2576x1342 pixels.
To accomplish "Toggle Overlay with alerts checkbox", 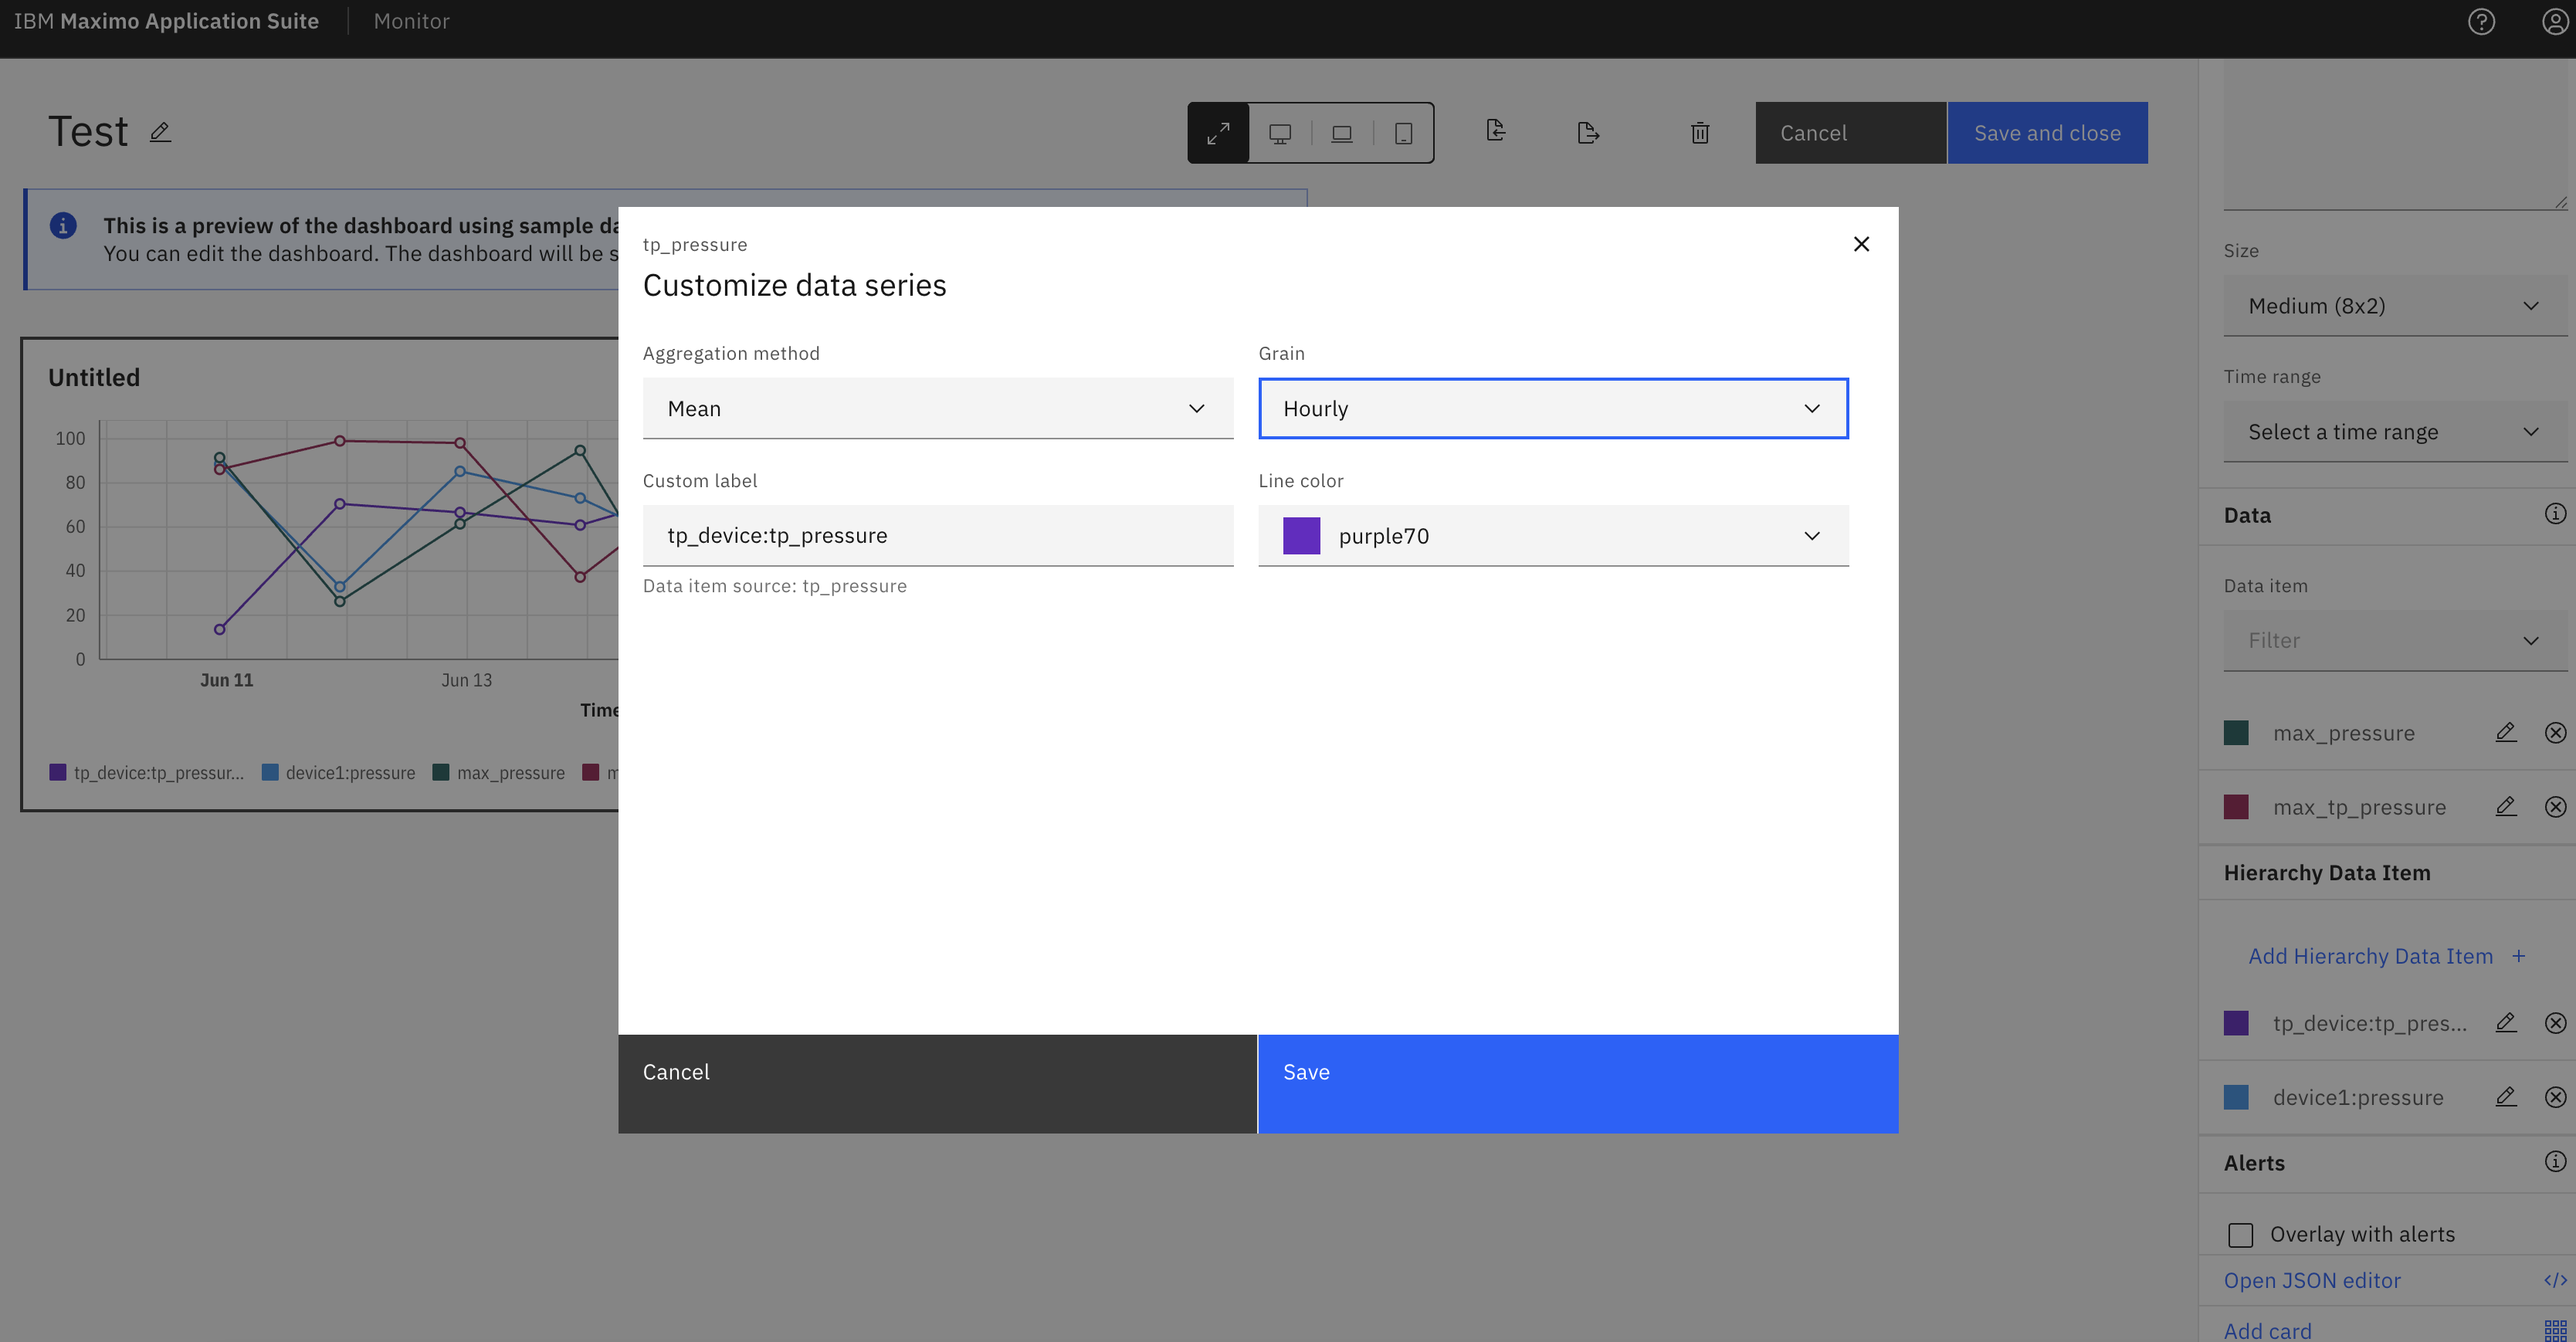I will [x=2240, y=1235].
